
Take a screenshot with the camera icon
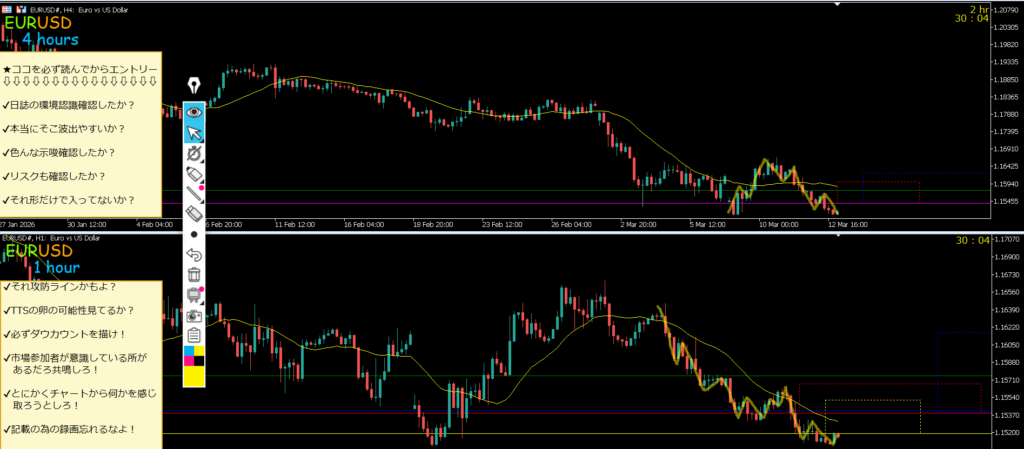194,315
